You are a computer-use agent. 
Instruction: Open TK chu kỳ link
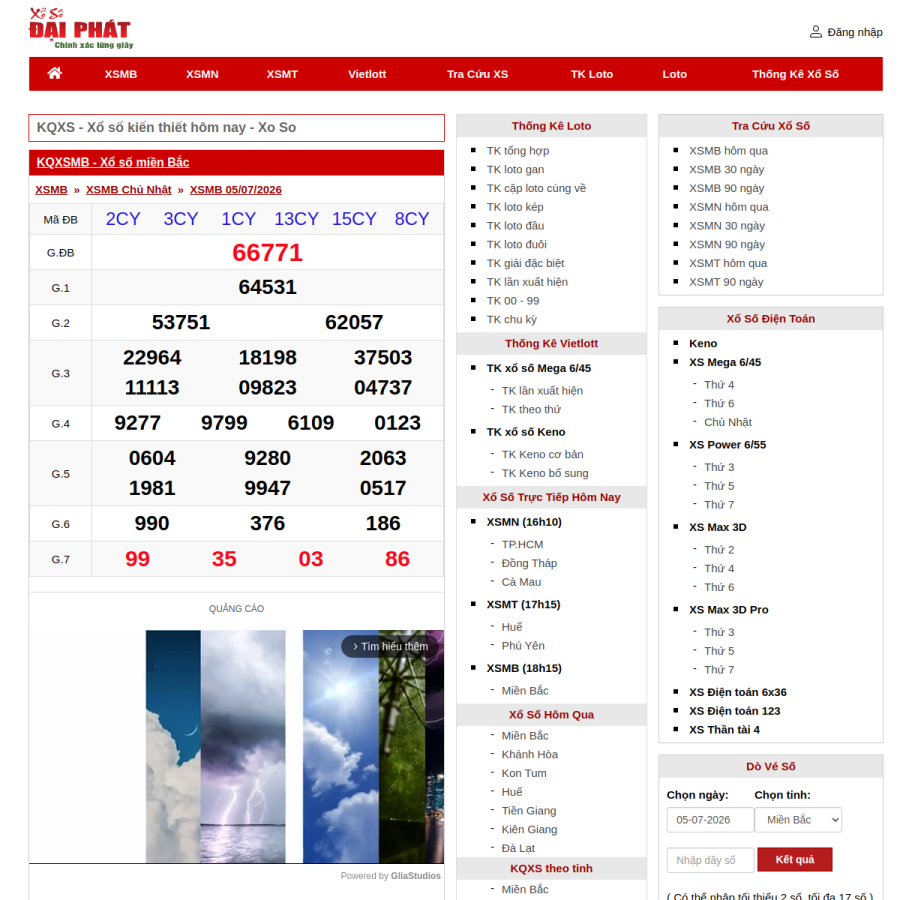511,320
